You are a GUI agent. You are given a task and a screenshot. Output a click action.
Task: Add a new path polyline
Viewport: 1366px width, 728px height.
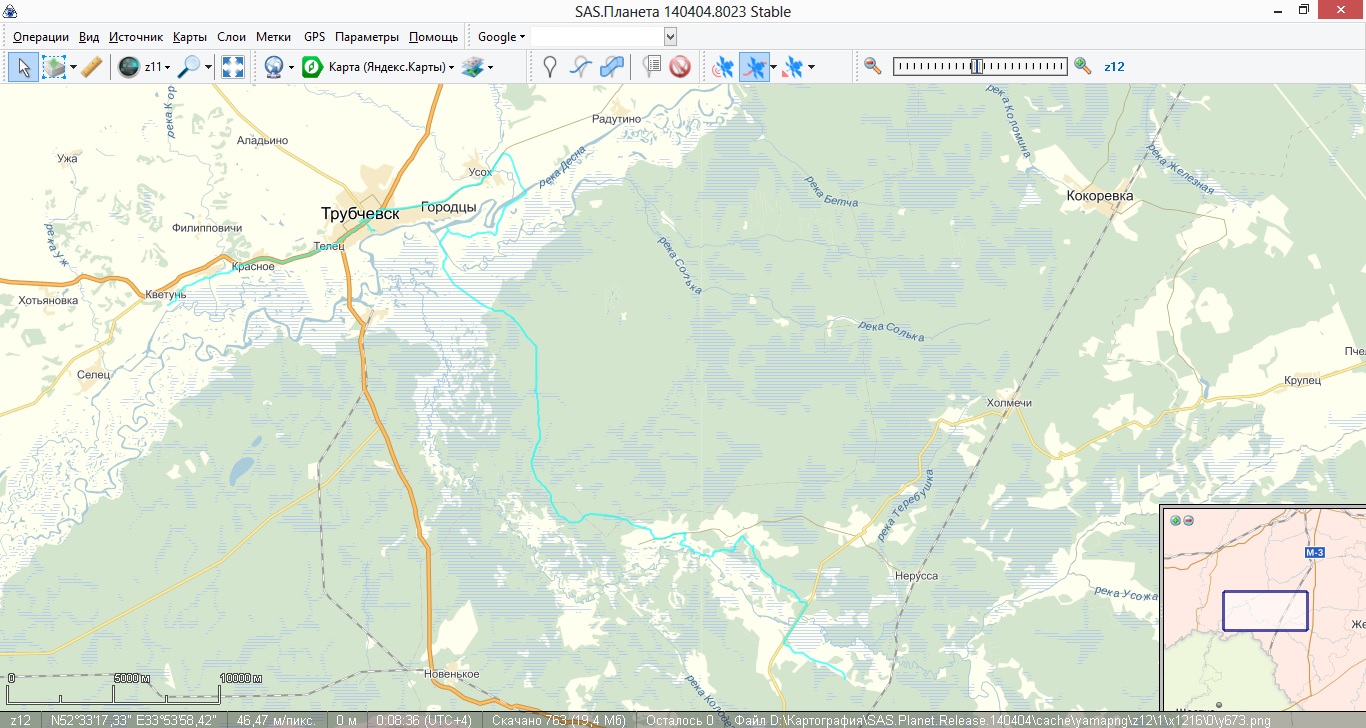(x=581, y=67)
